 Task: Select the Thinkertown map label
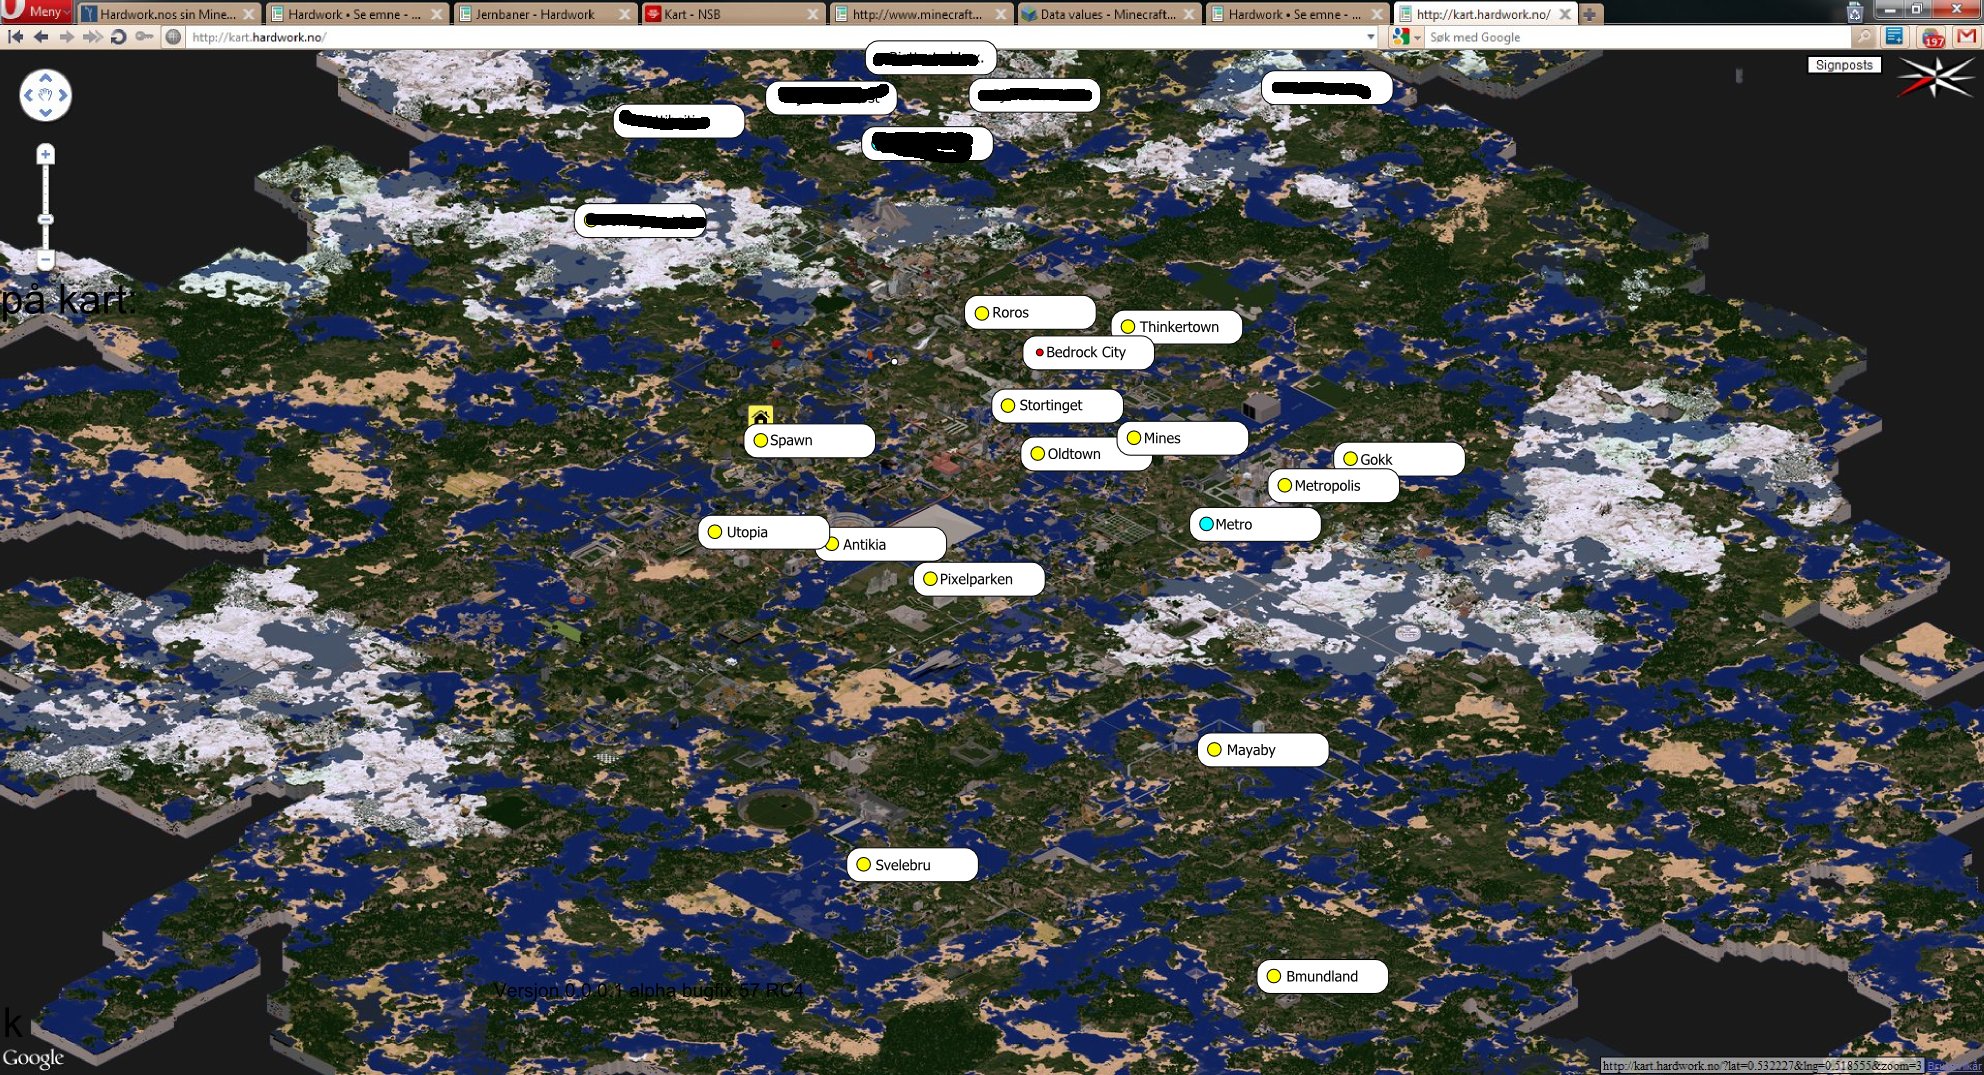pyautogui.click(x=1176, y=326)
